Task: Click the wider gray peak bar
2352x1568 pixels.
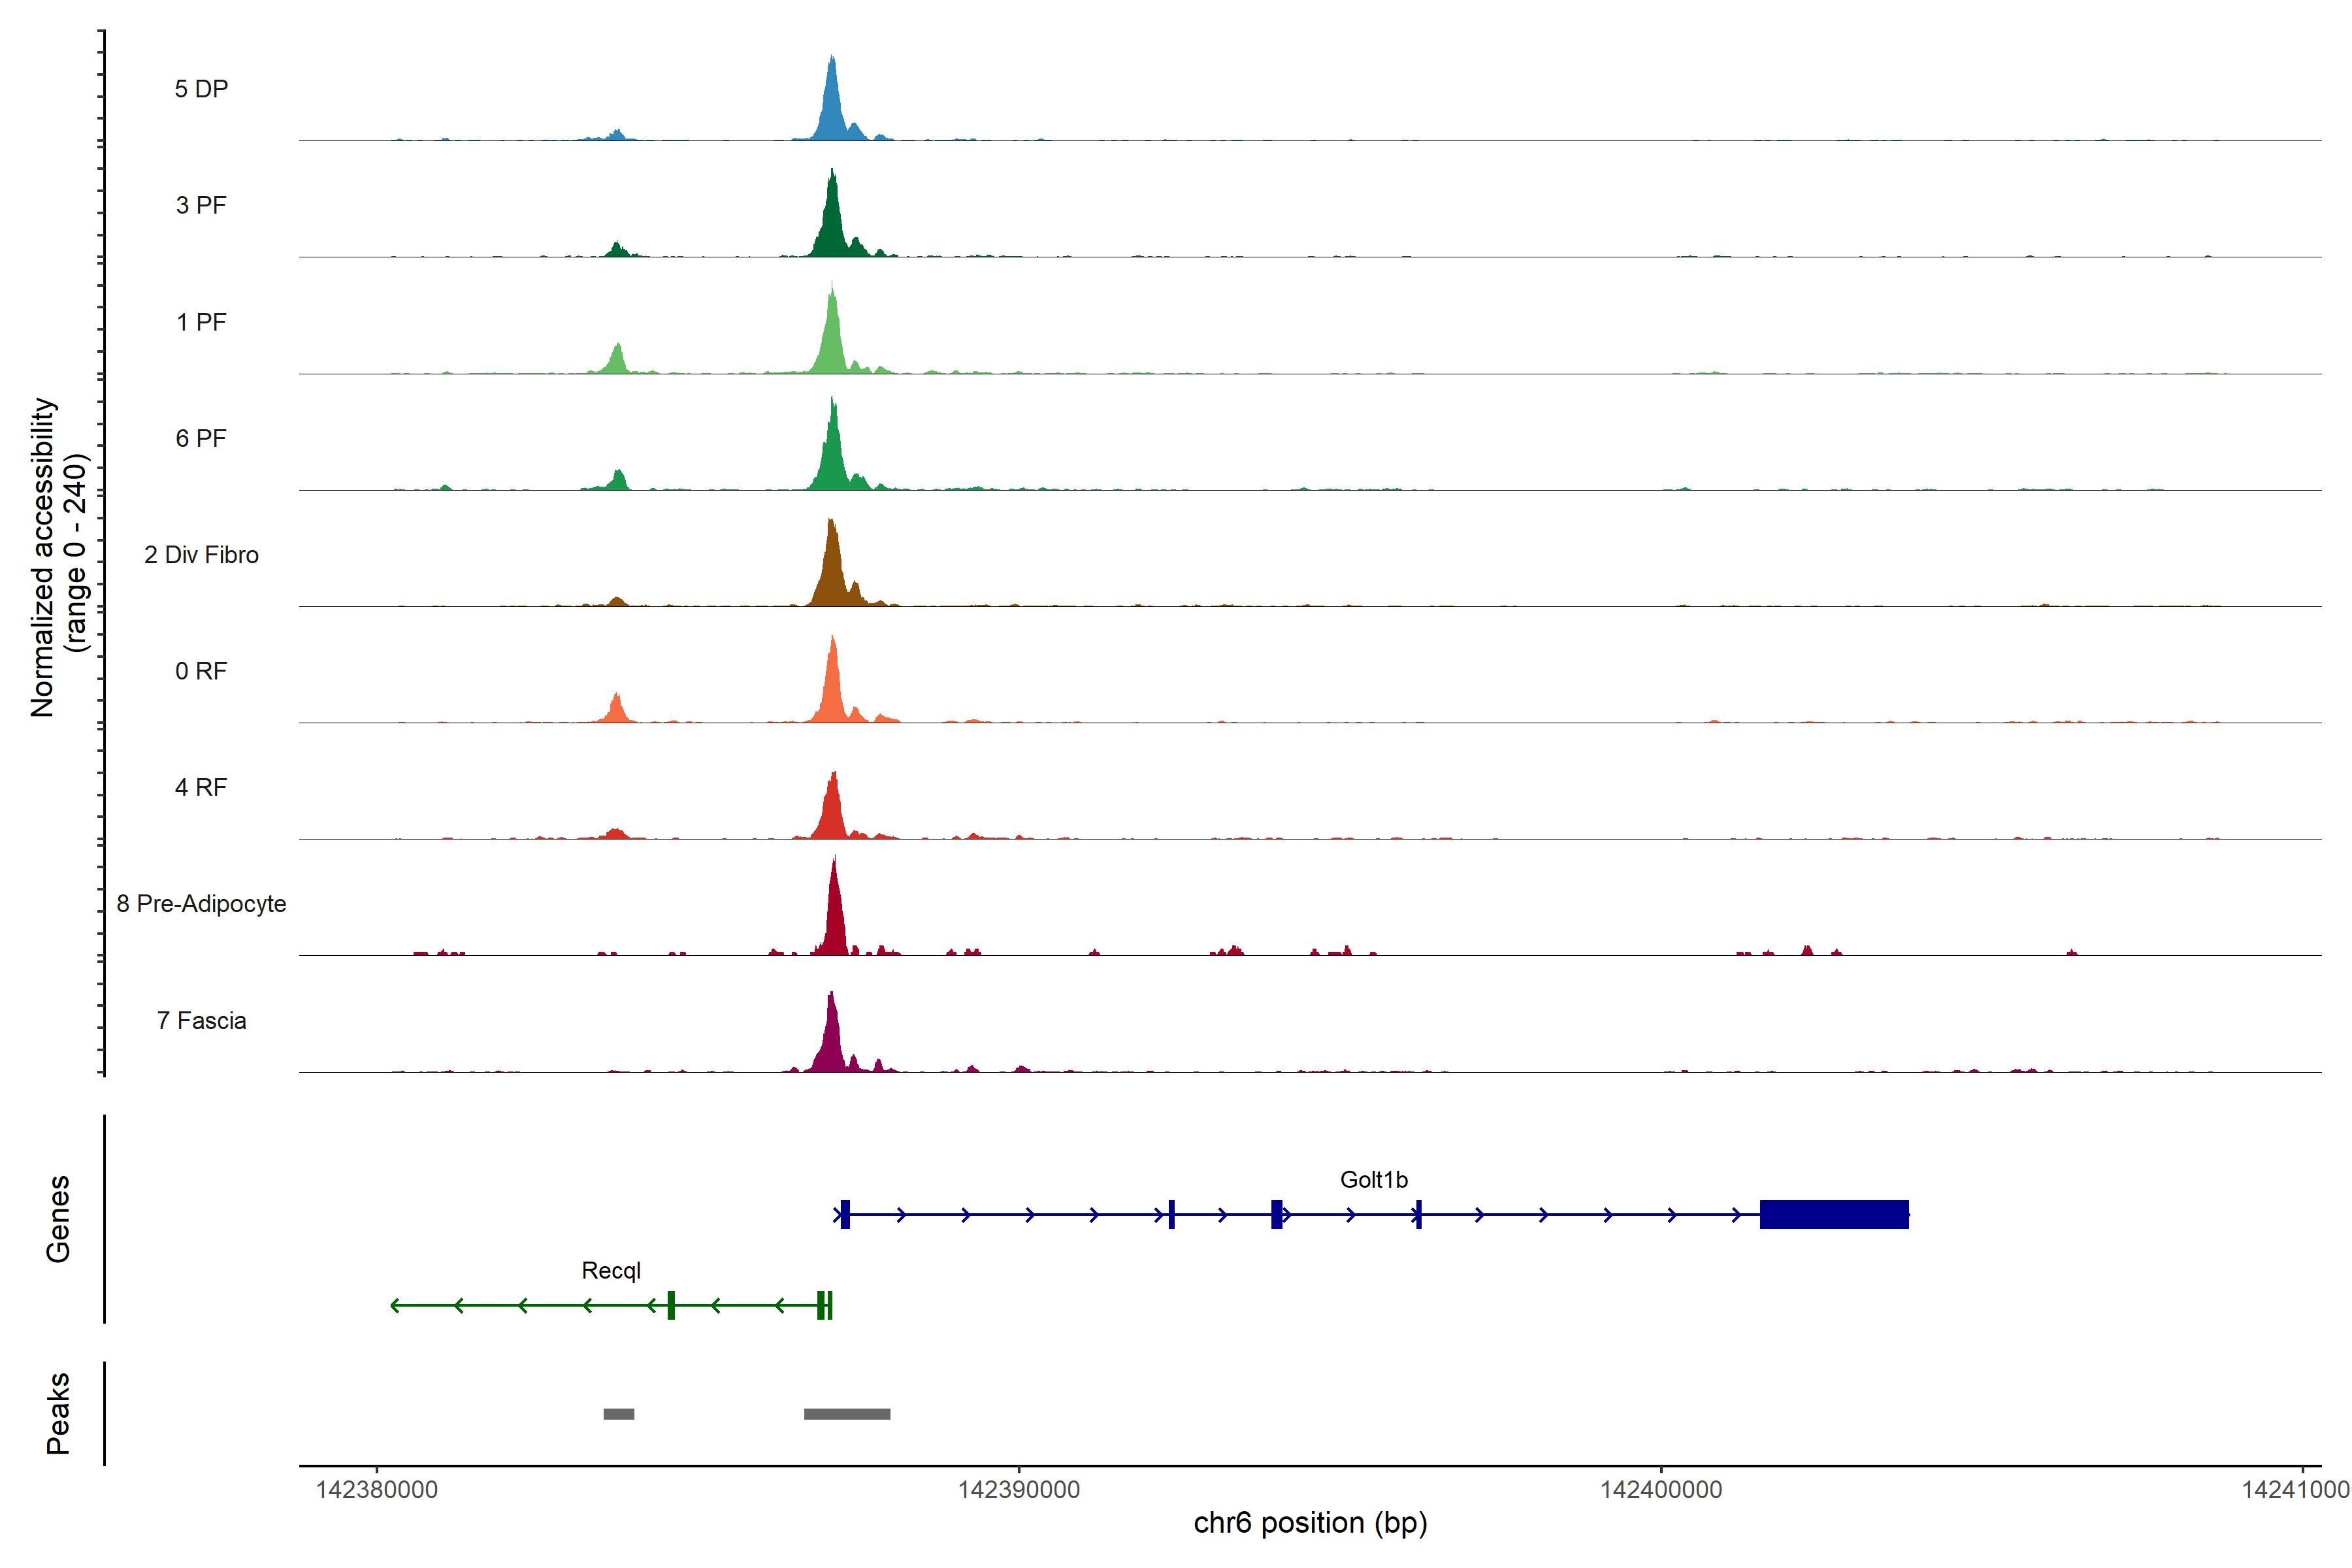Action: point(847,1414)
